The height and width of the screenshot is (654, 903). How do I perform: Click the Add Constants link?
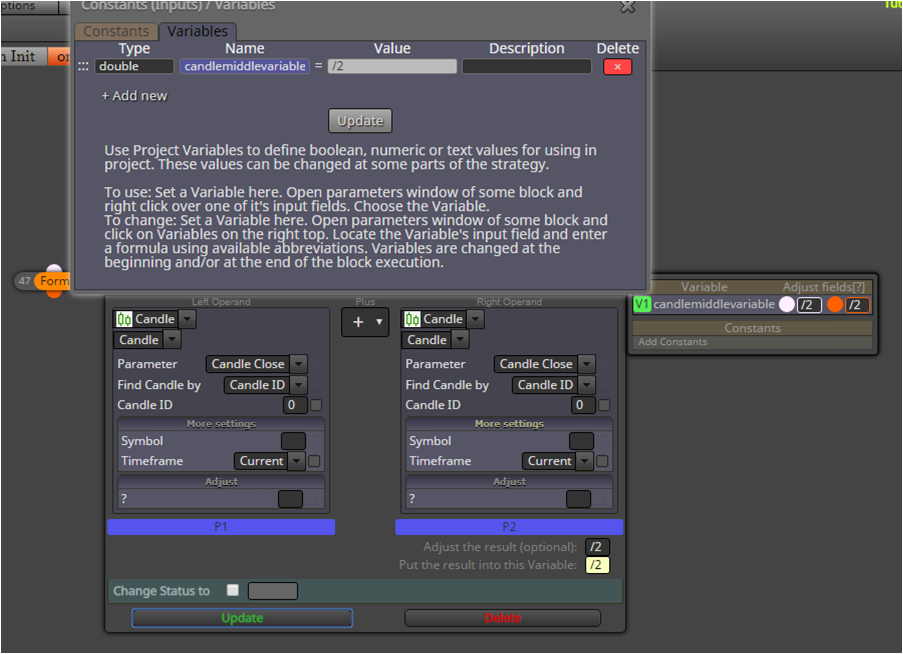(x=672, y=342)
